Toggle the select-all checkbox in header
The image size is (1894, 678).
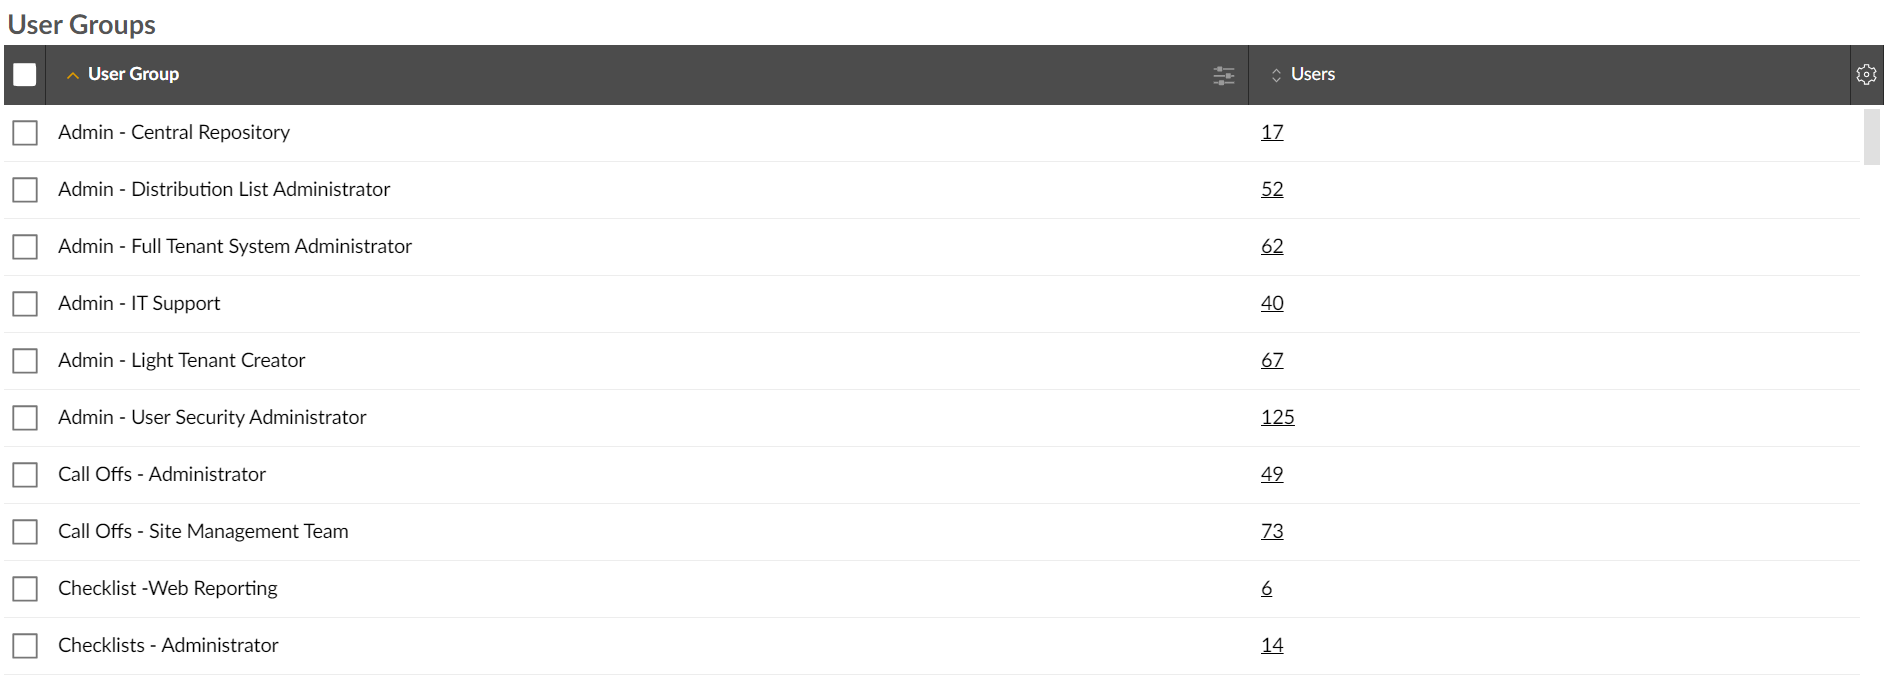[x=25, y=75]
